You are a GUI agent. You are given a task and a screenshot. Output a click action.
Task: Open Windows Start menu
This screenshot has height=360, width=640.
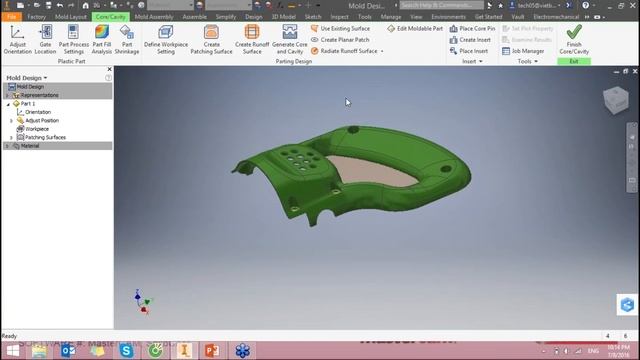pyautogui.click(x=13, y=351)
